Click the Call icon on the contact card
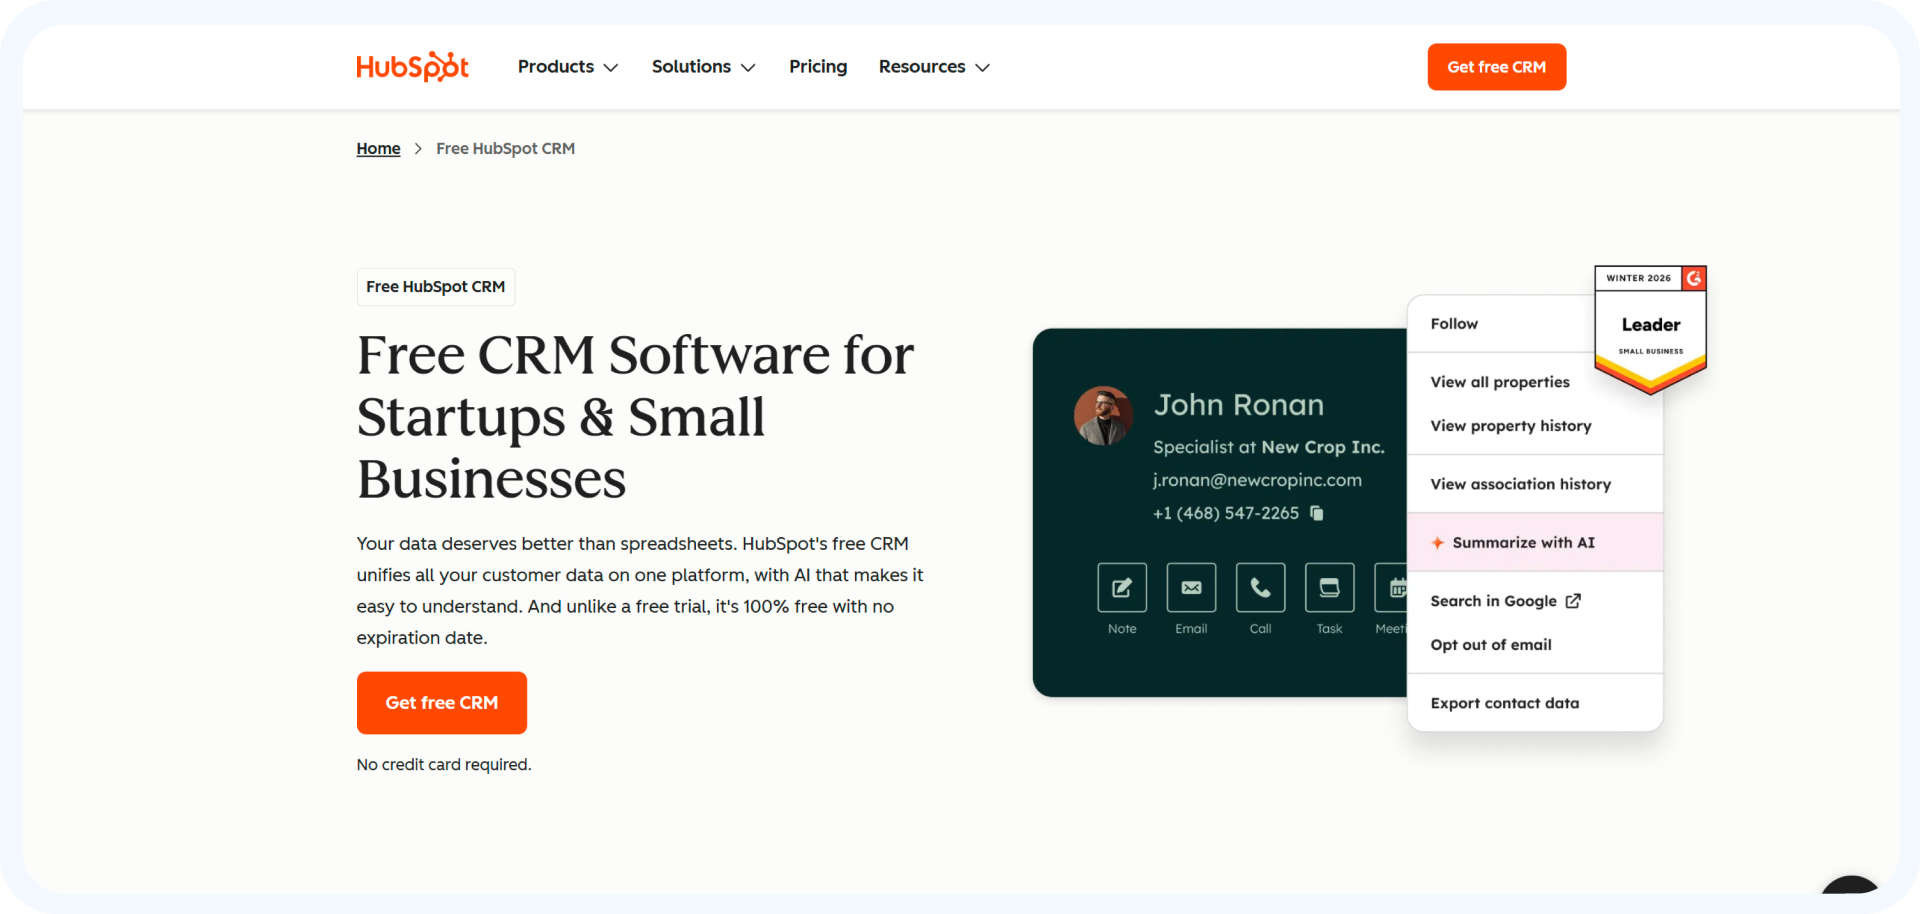The image size is (1920, 914). click(x=1259, y=588)
